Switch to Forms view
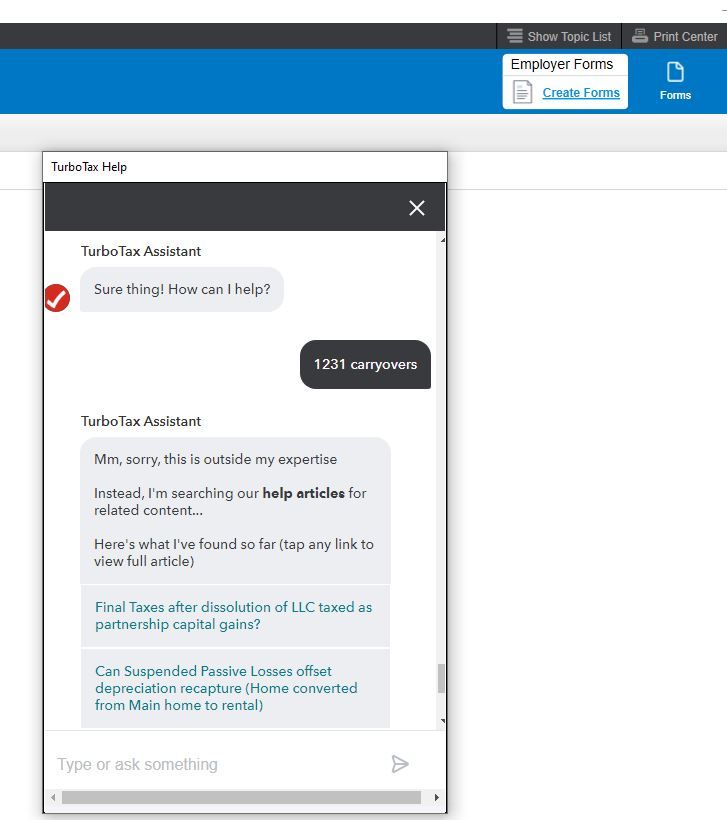 (675, 82)
